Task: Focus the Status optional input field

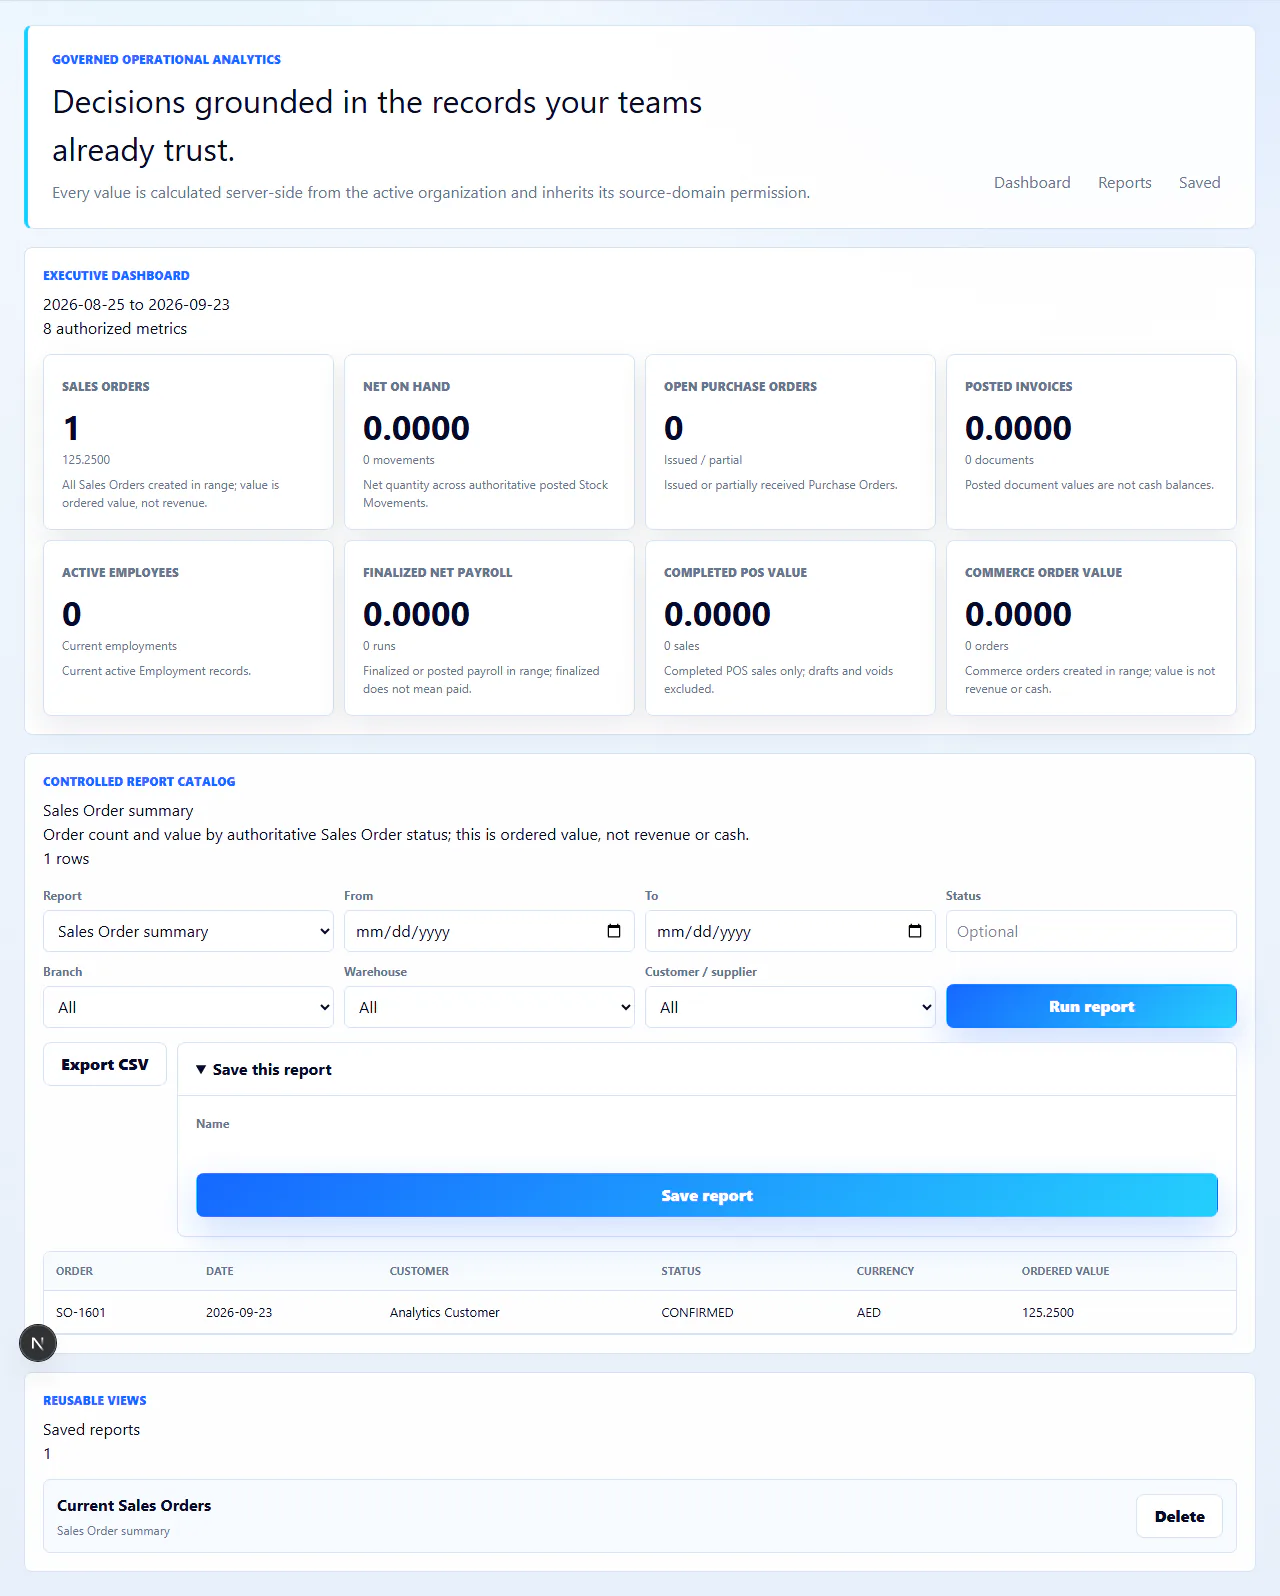Action: pyautogui.click(x=1091, y=931)
